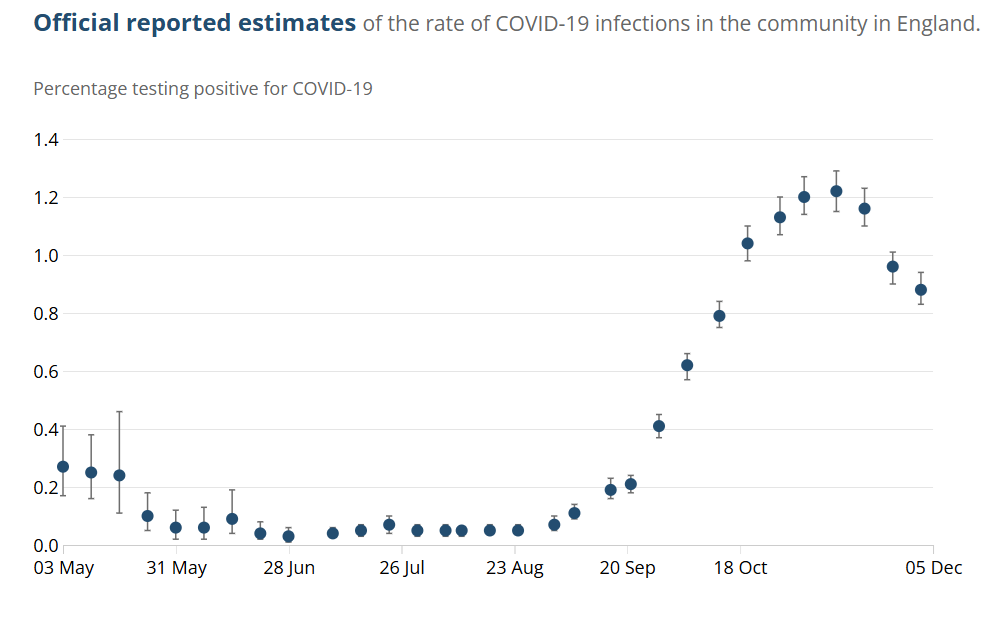Select the "Percentage testing positive for COVID-19" label
The image size is (995, 625).
pos(203,89)
